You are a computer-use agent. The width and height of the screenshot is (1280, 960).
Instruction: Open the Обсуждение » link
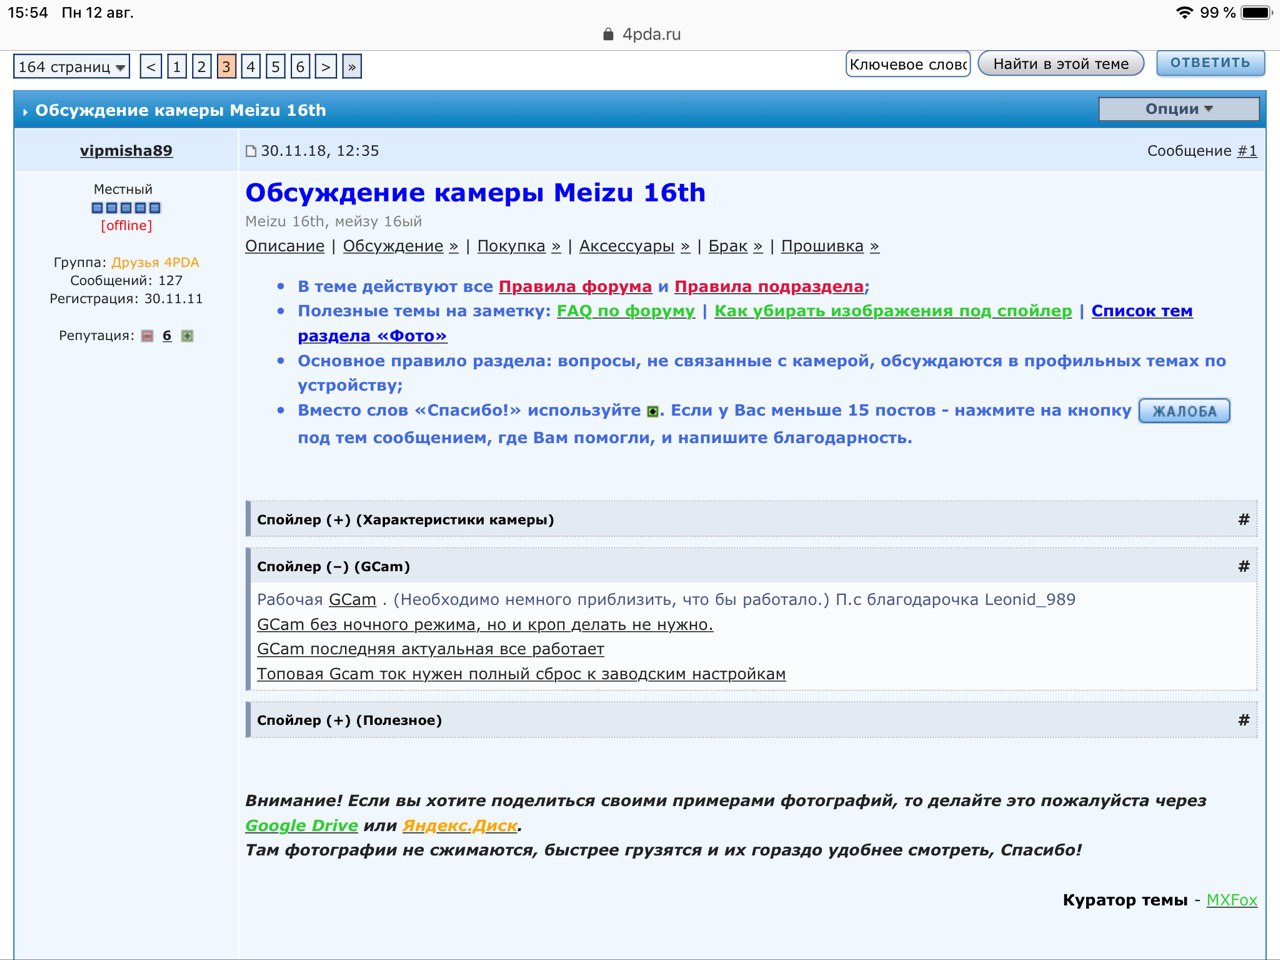400,246
